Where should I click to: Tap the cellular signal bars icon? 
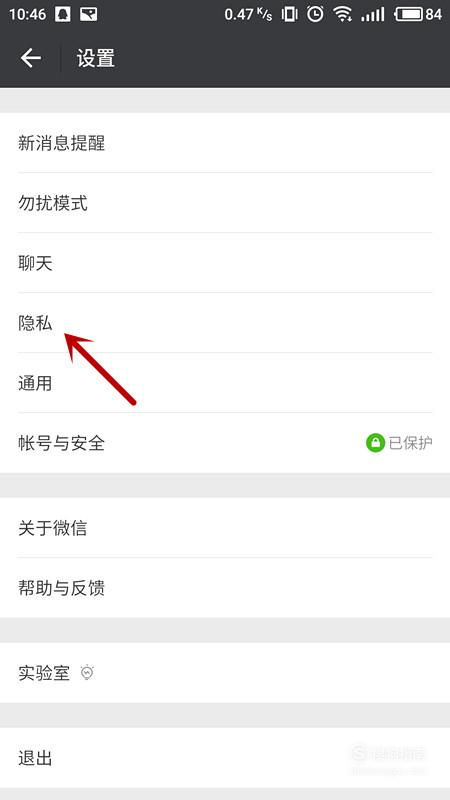[x=372, y=14]
